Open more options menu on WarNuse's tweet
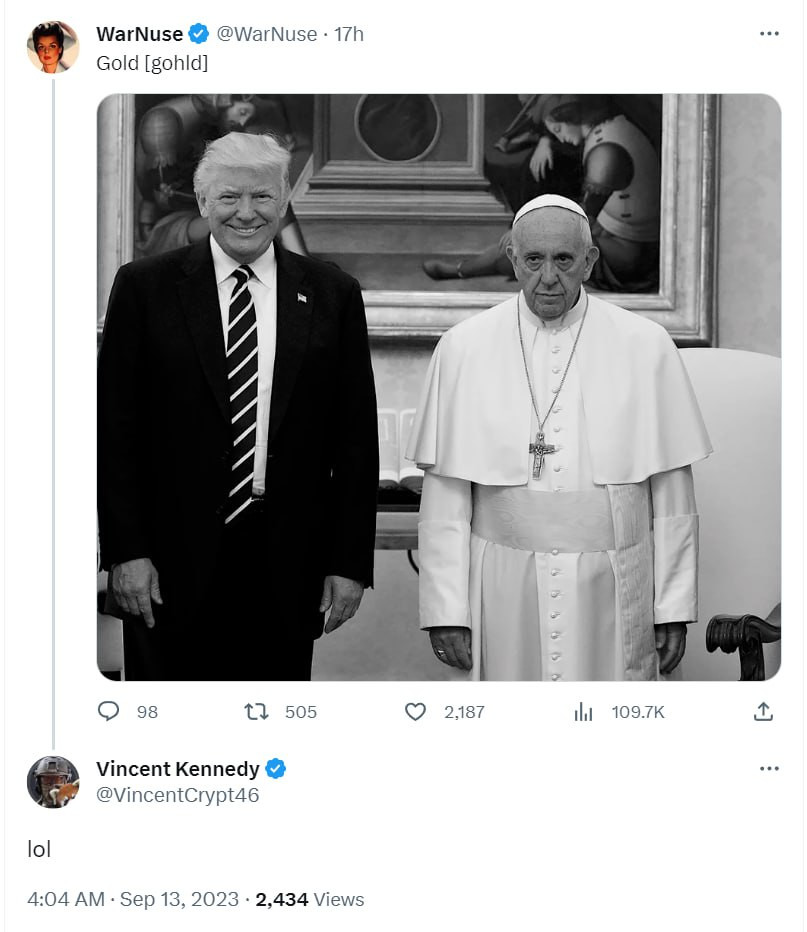The image size is (807, 932). tap(768, 34)
